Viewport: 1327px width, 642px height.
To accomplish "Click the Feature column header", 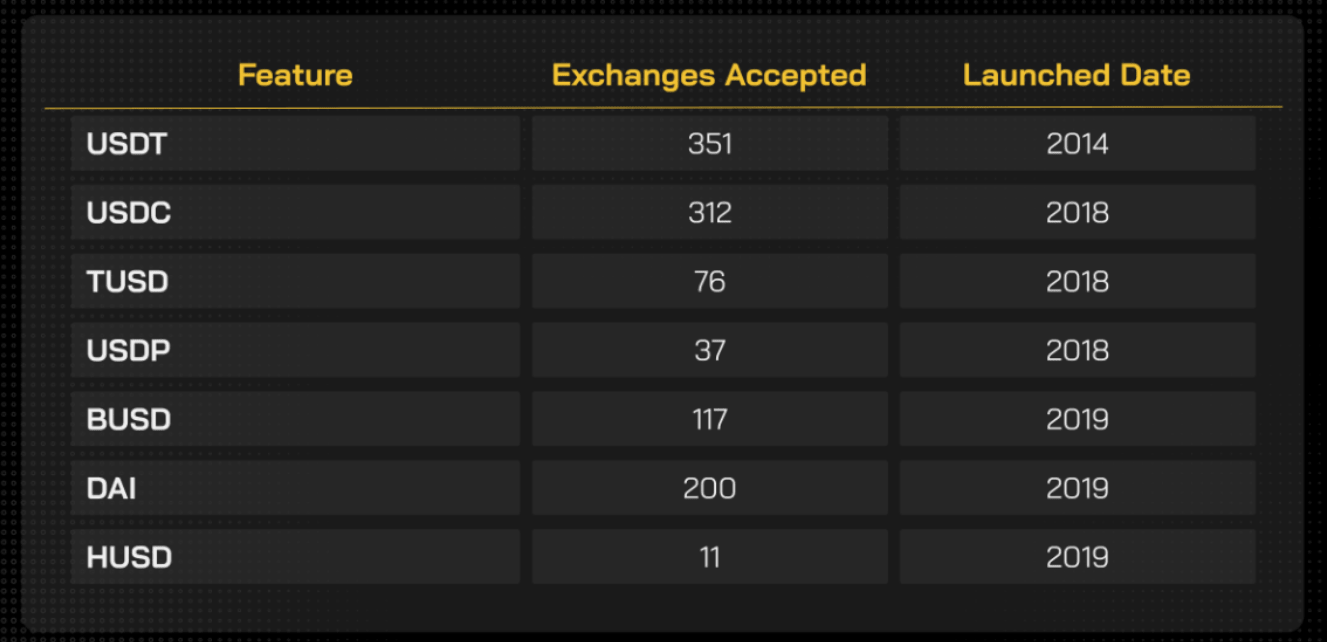I will [295, 75].
